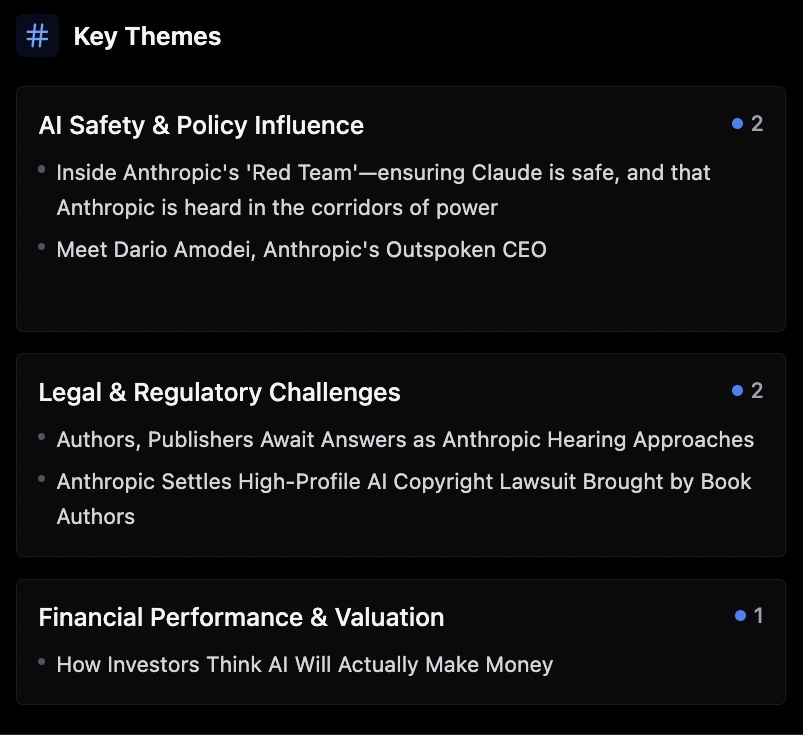Select the Financial Performance & Valuation theme title
Viewport: 803px width, 735px height.
241,617
